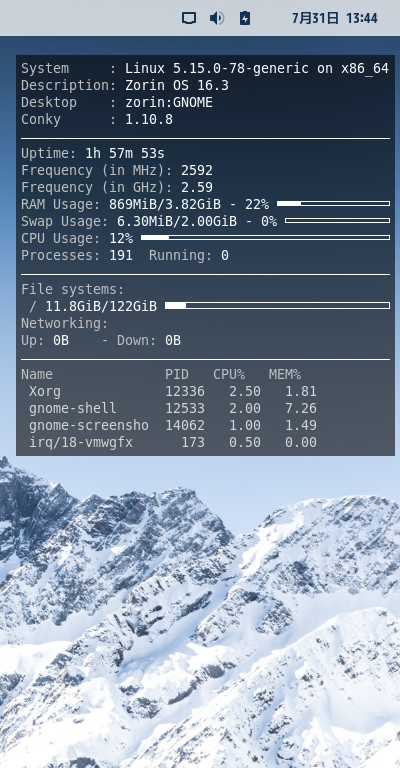The height and width of the screenshot is (768, 400).
Task: Click PID '12533' in the gnome-shell row
Action: tap(185, 408)
